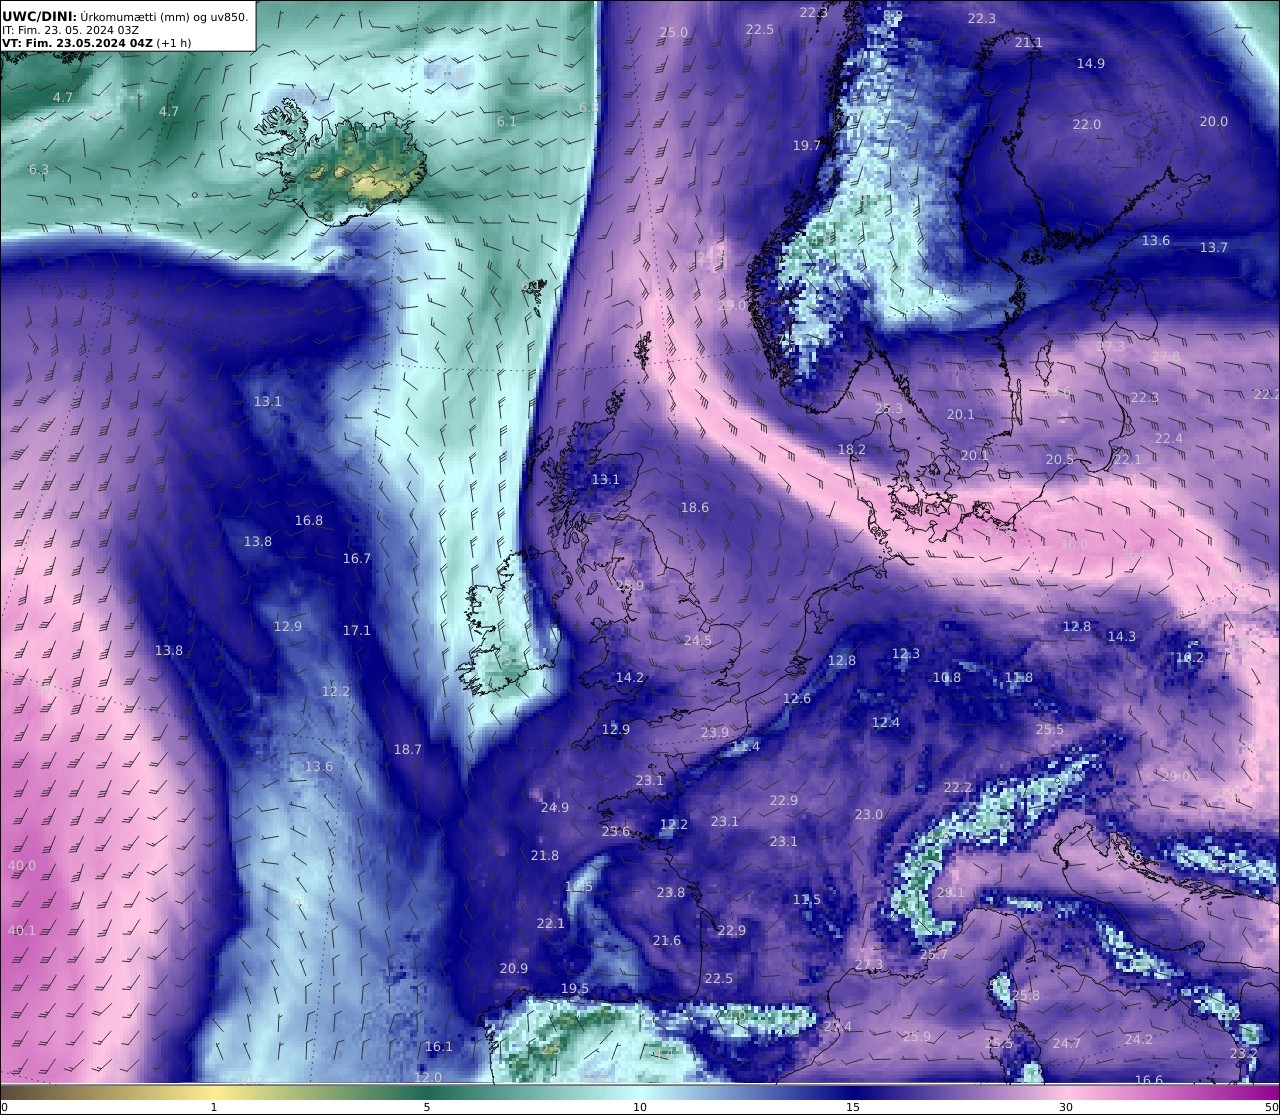Click the '25.8' value on the map

pos(1026,996)
